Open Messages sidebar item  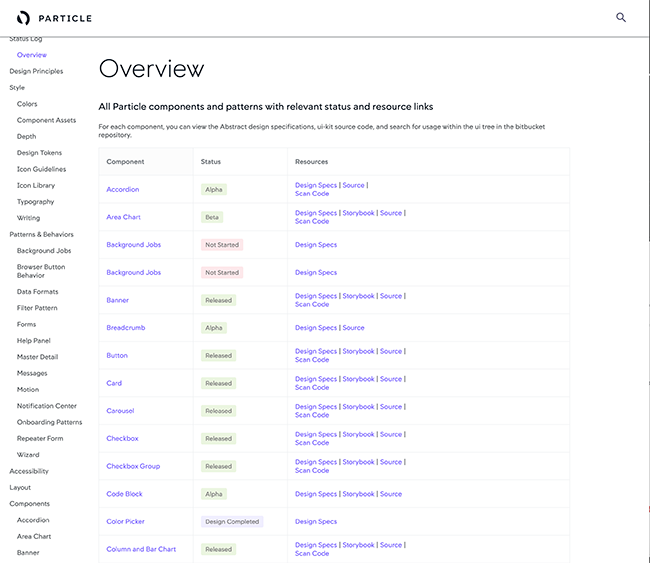(32, 373)
